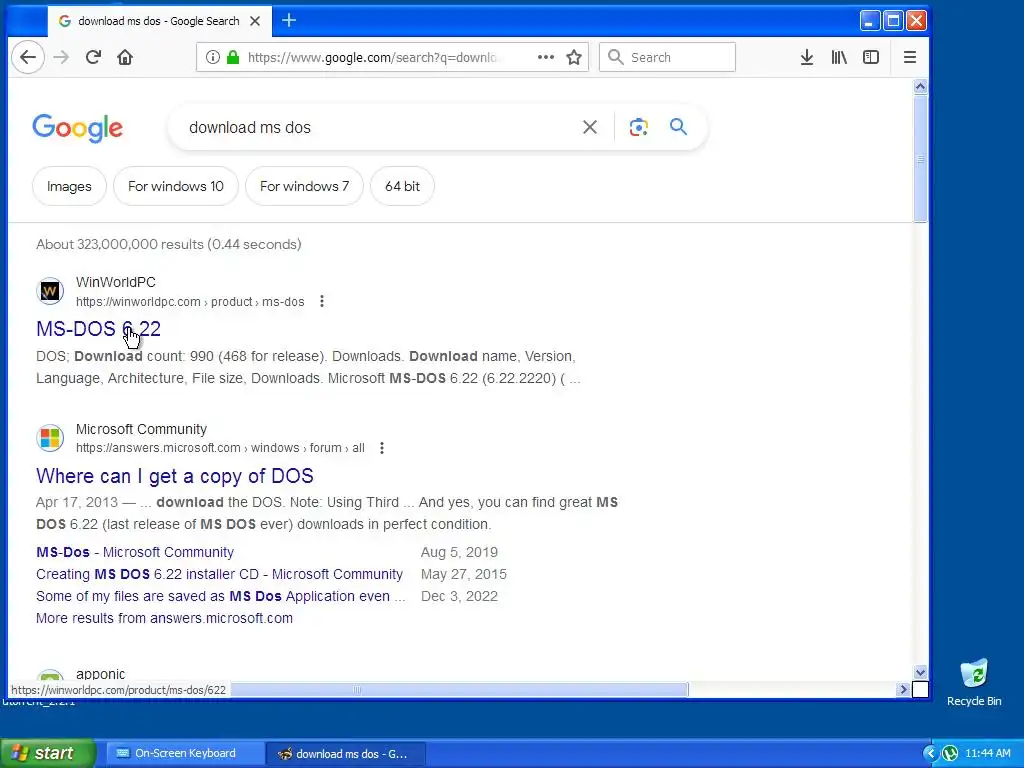Click the Google logo
Viewport: 1024px width, 768px height.
[78, 128]
